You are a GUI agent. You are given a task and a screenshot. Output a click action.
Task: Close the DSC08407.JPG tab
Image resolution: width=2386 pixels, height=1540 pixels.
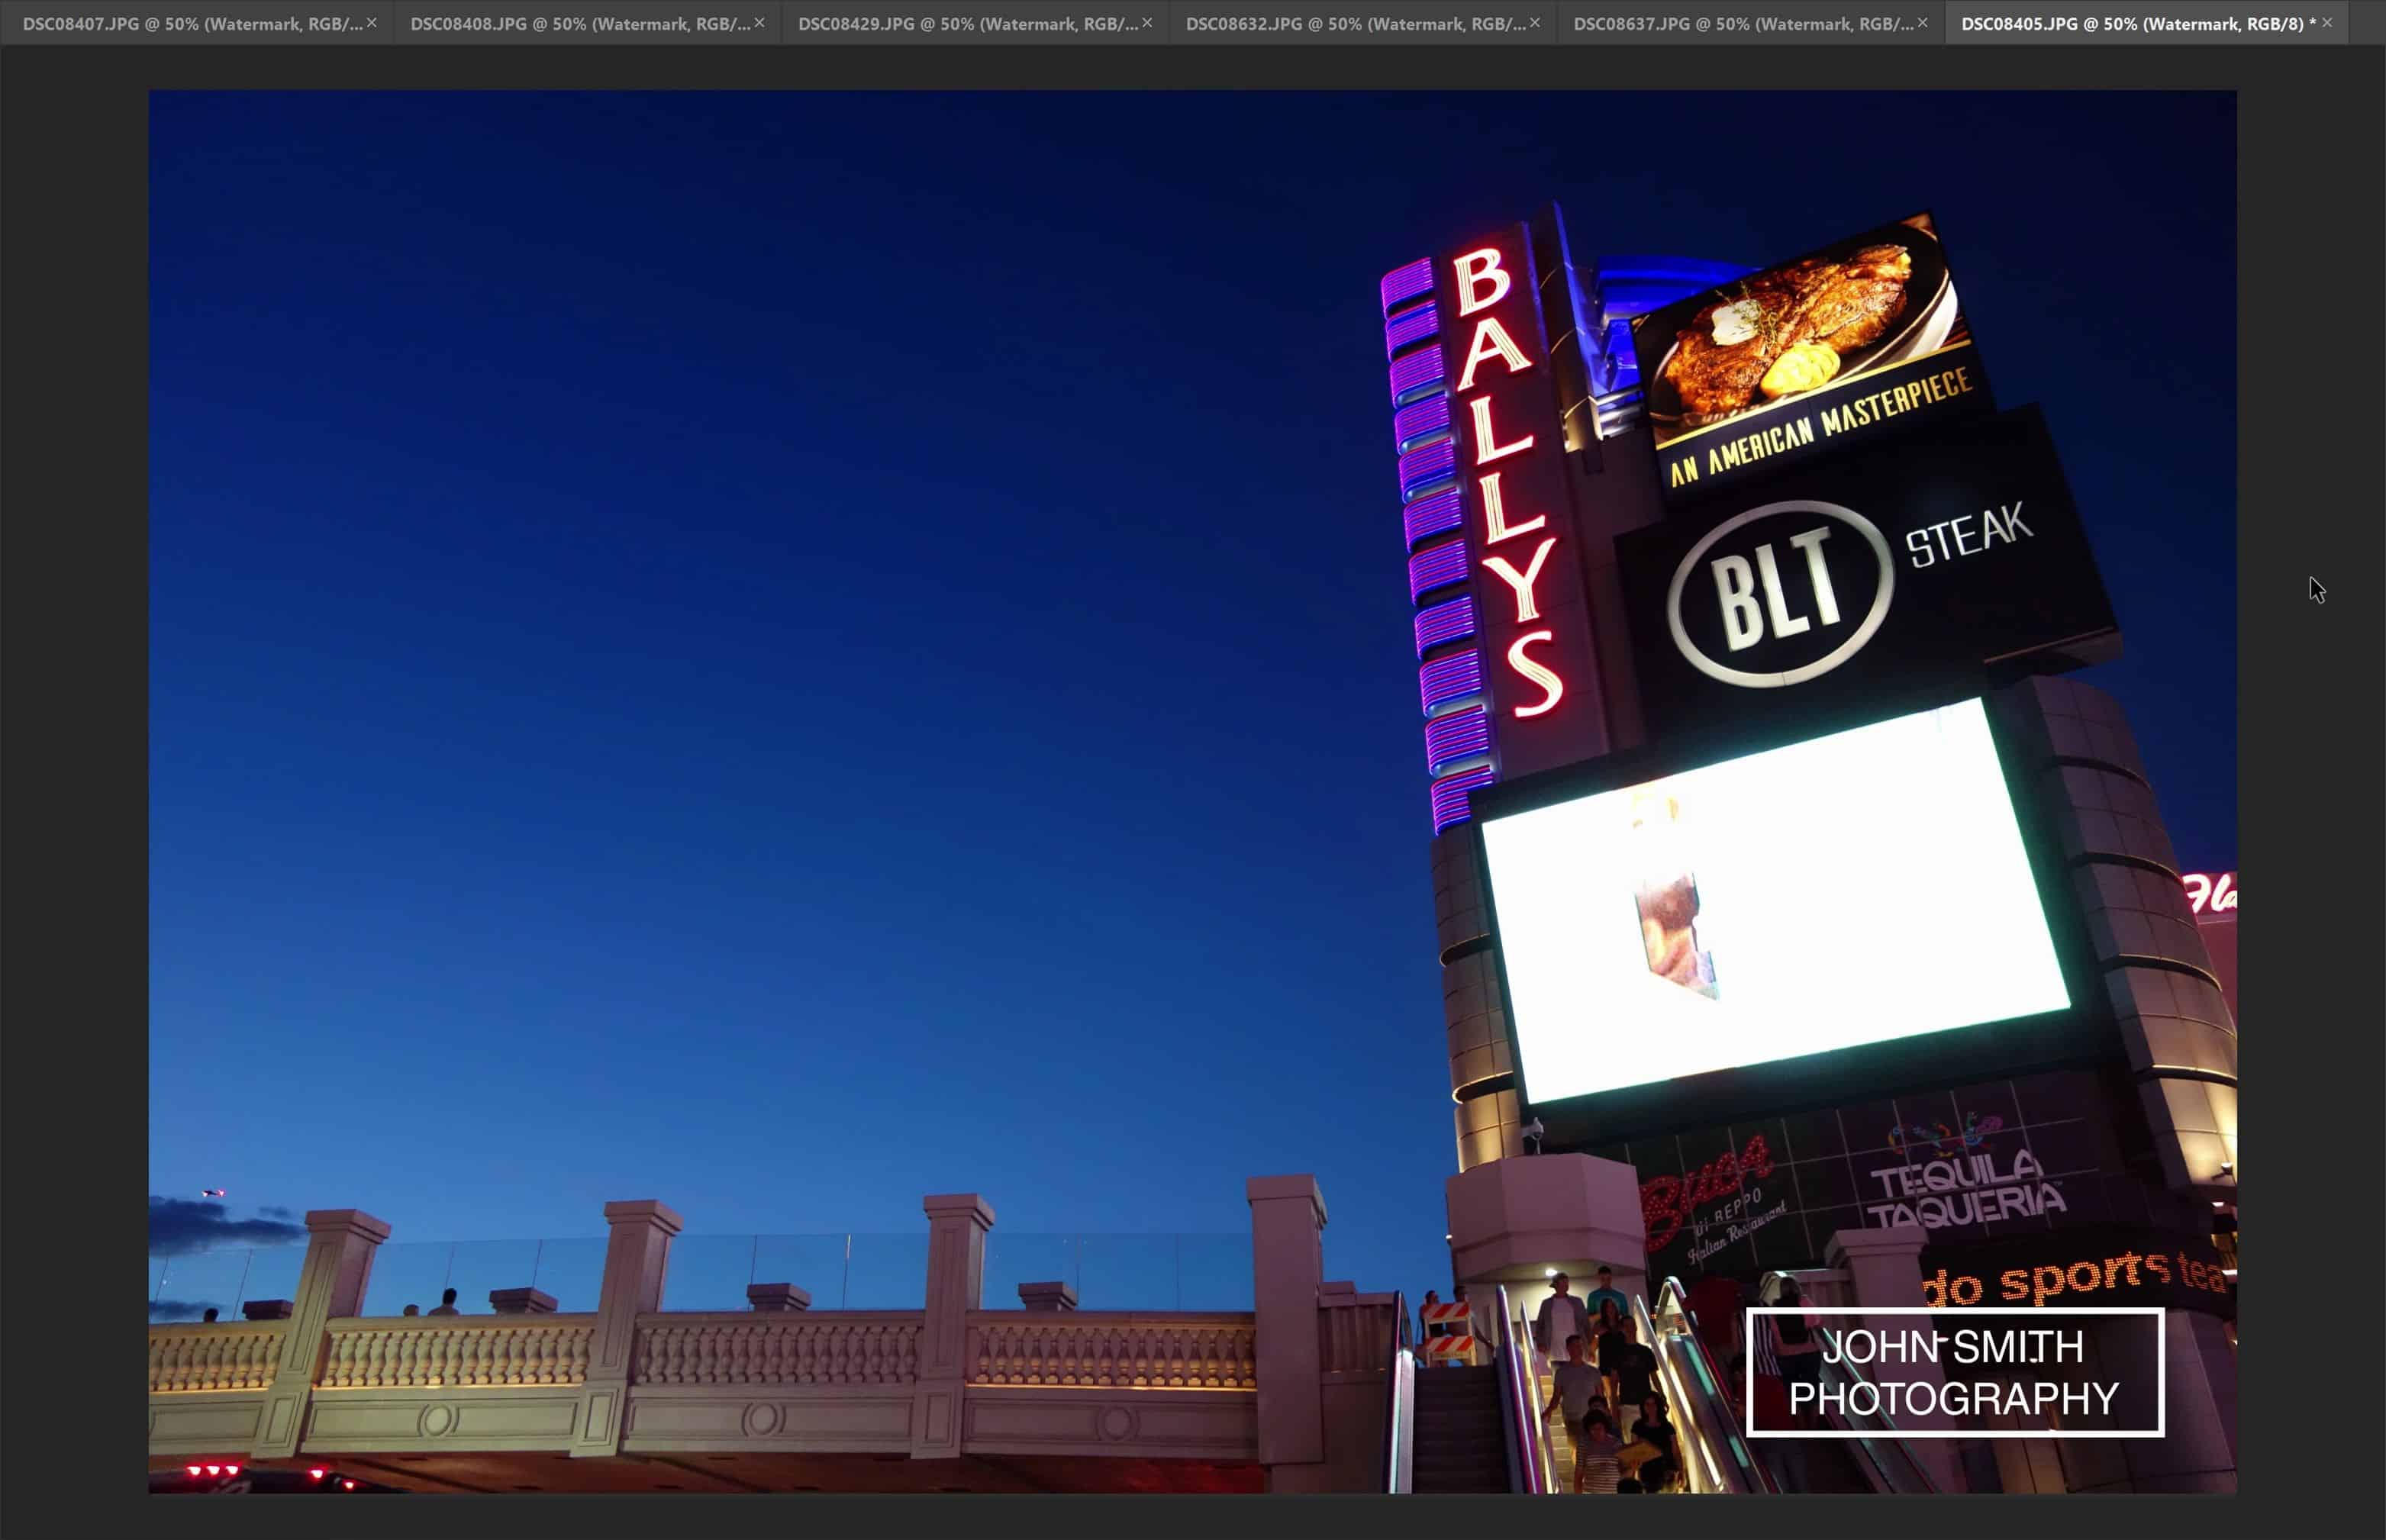(372, 22)
